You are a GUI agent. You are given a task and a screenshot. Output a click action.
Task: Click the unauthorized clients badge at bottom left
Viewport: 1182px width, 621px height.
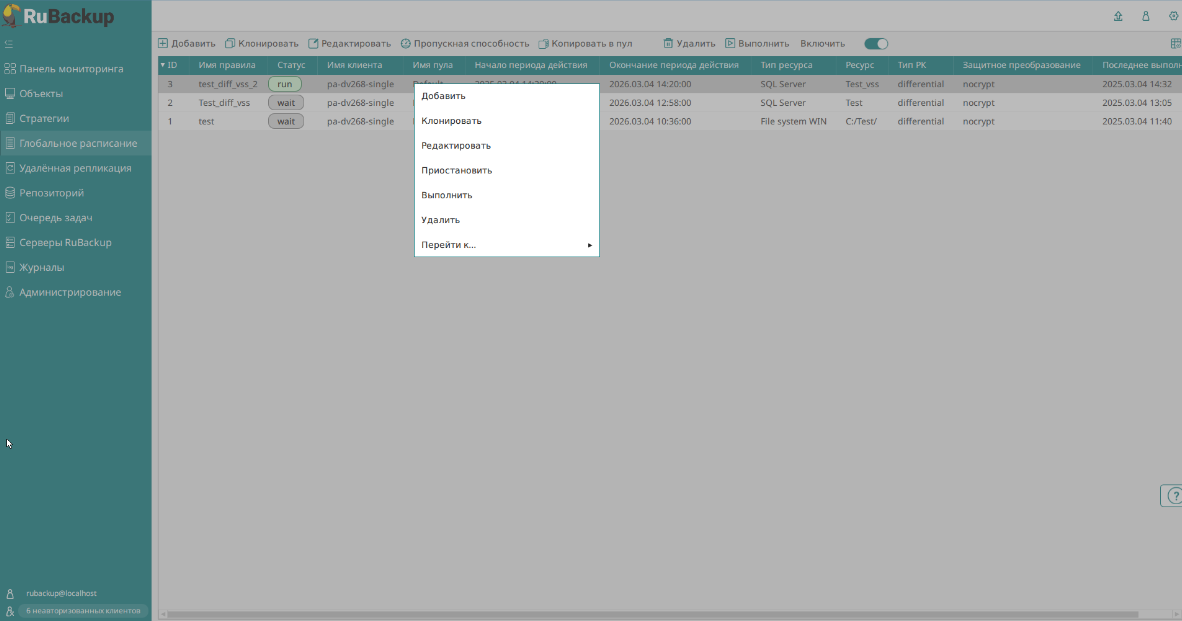click(x=83, y=610)
